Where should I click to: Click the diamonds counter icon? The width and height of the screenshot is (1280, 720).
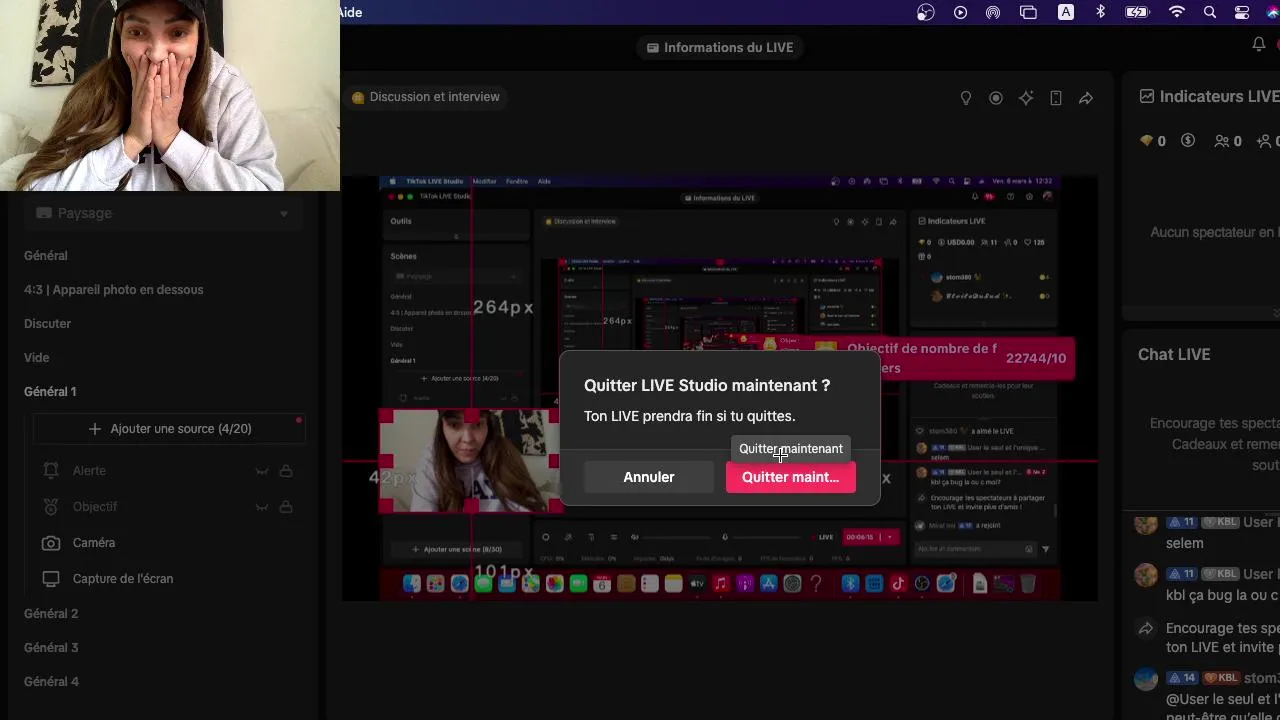tap(1147, 141)
